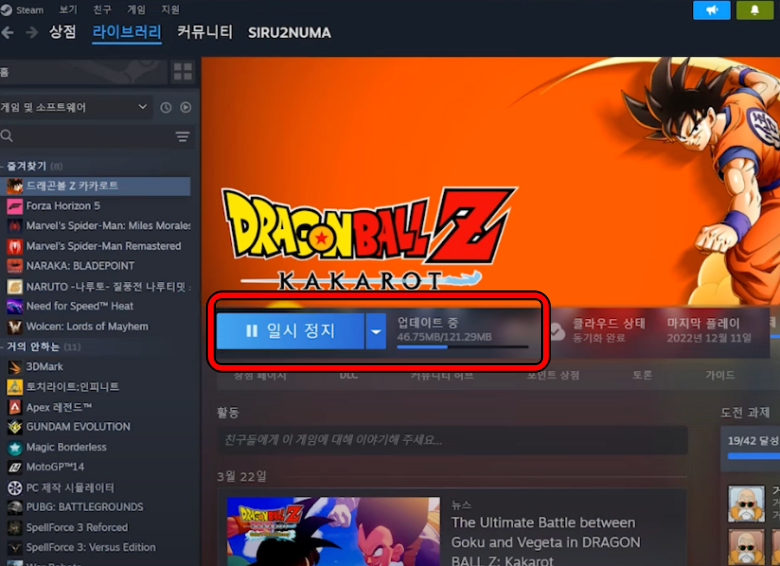Open the 게임 menu
Viewport: 780px width, 566px height.
136,9
